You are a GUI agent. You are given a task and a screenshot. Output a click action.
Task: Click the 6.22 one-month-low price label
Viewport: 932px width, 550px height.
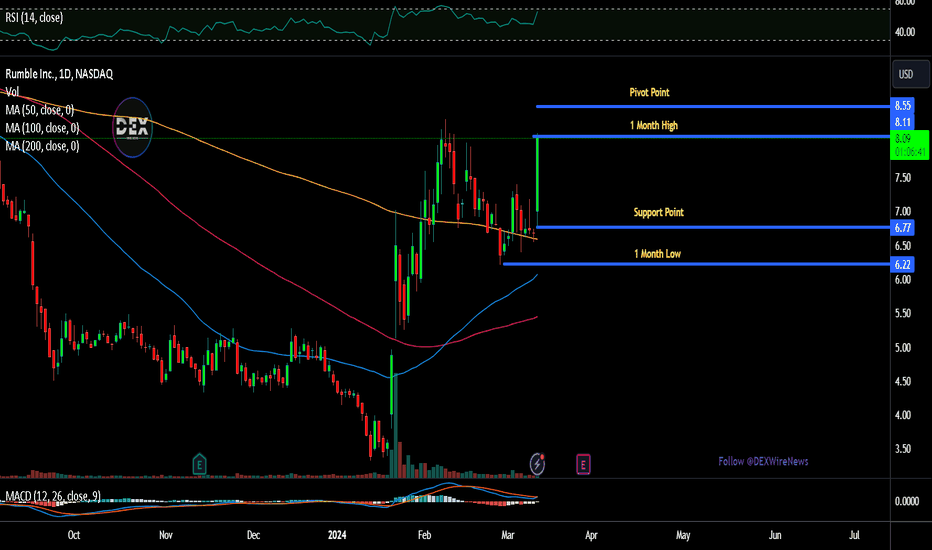pos(902,265)
